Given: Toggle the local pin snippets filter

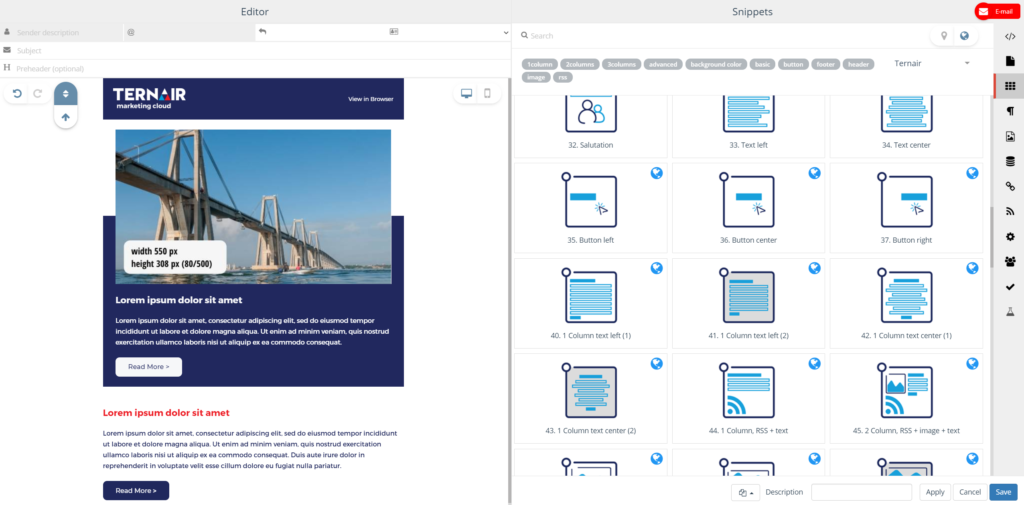Looking at the screenshot, I should tap(943, 36).
